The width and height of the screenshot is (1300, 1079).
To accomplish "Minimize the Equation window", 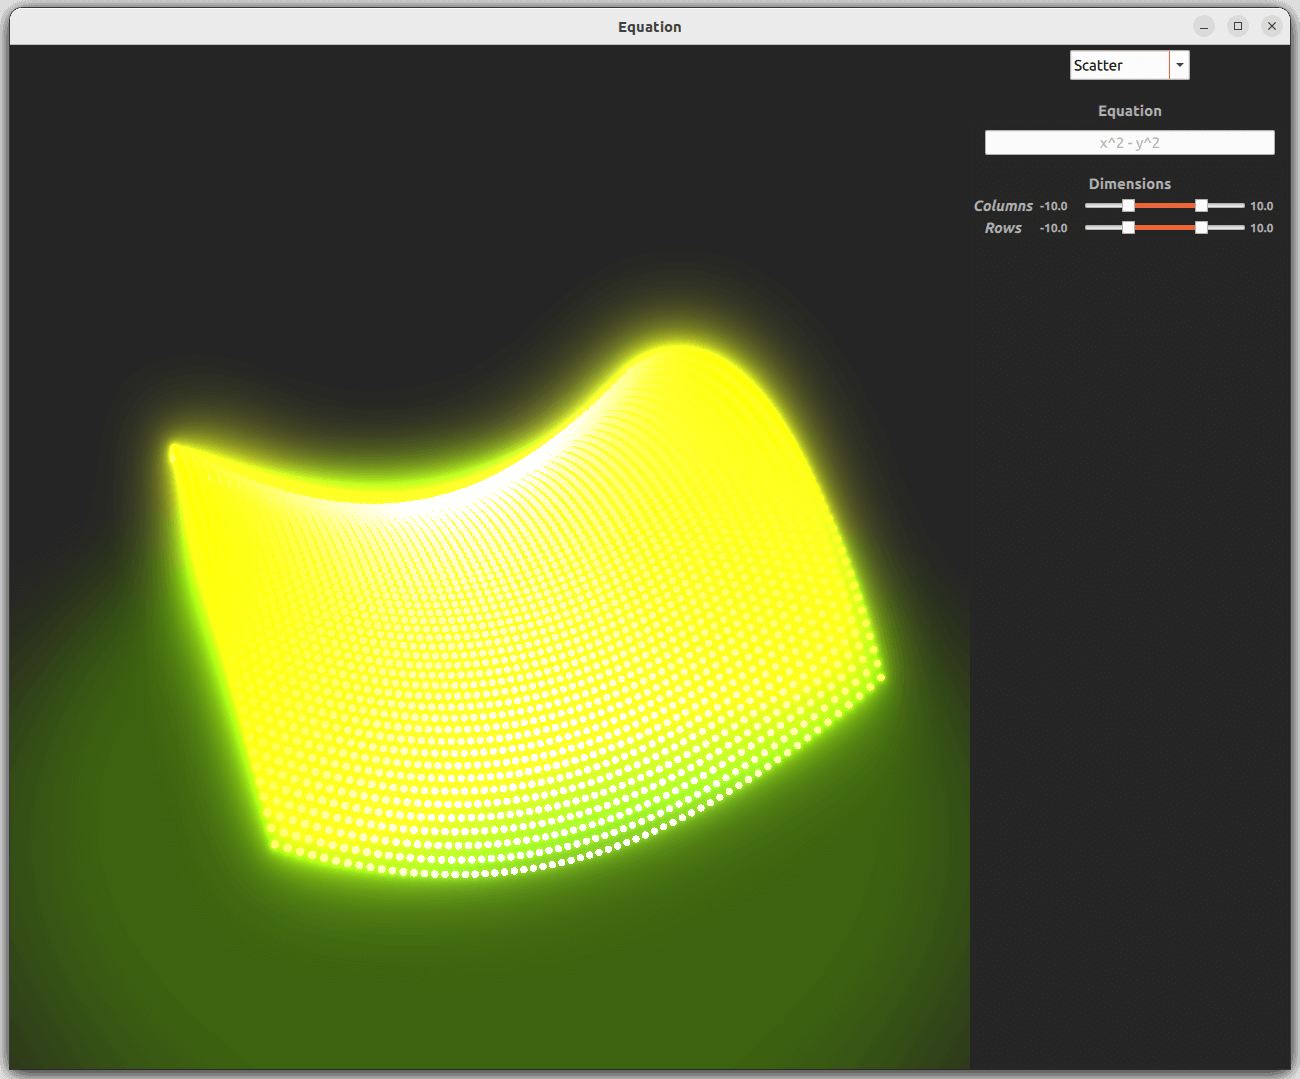I will [x=1204, y=26].
